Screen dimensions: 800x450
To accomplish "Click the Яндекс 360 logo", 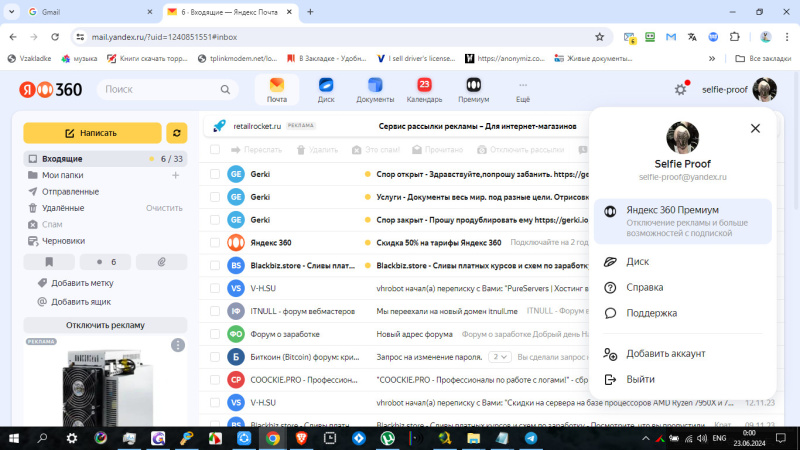I will pyautogui.click(x=51, y=90).
